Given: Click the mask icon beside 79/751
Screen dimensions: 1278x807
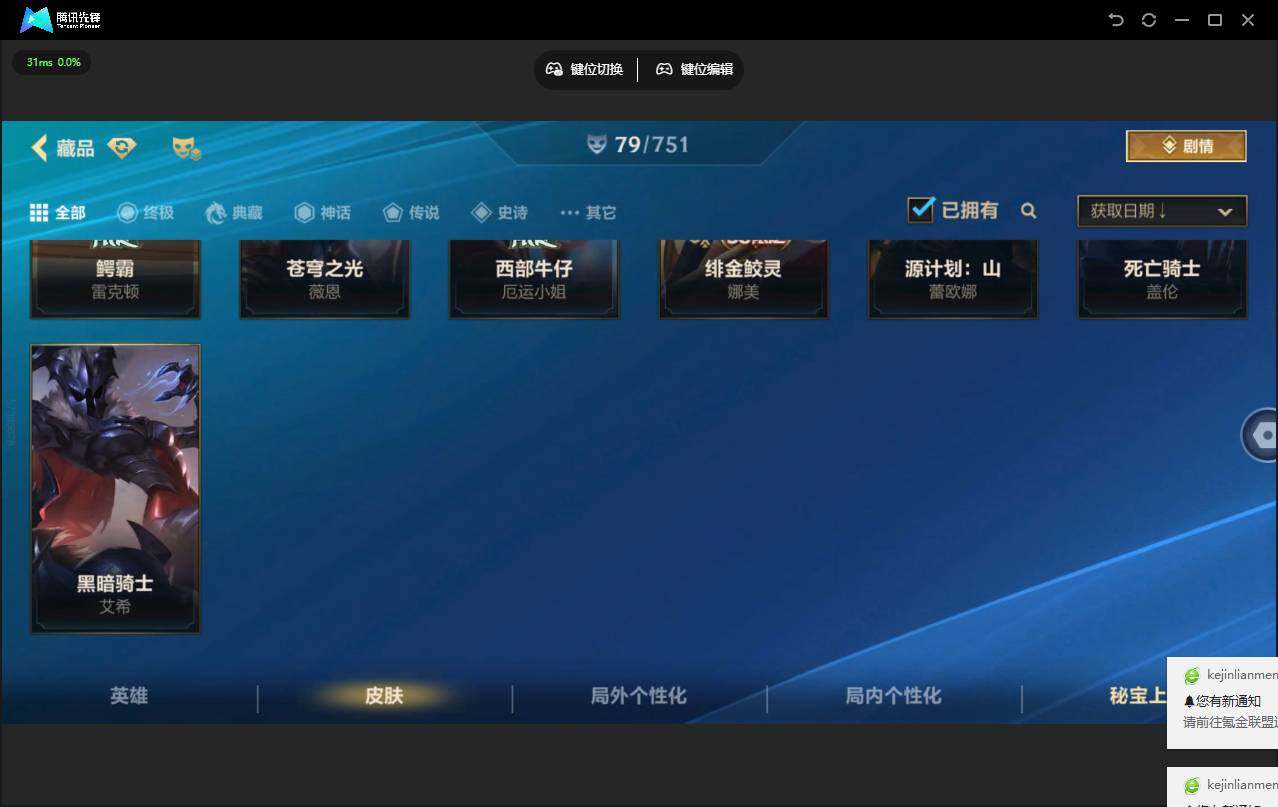Looking at the screenshot, I should [597, 145].
